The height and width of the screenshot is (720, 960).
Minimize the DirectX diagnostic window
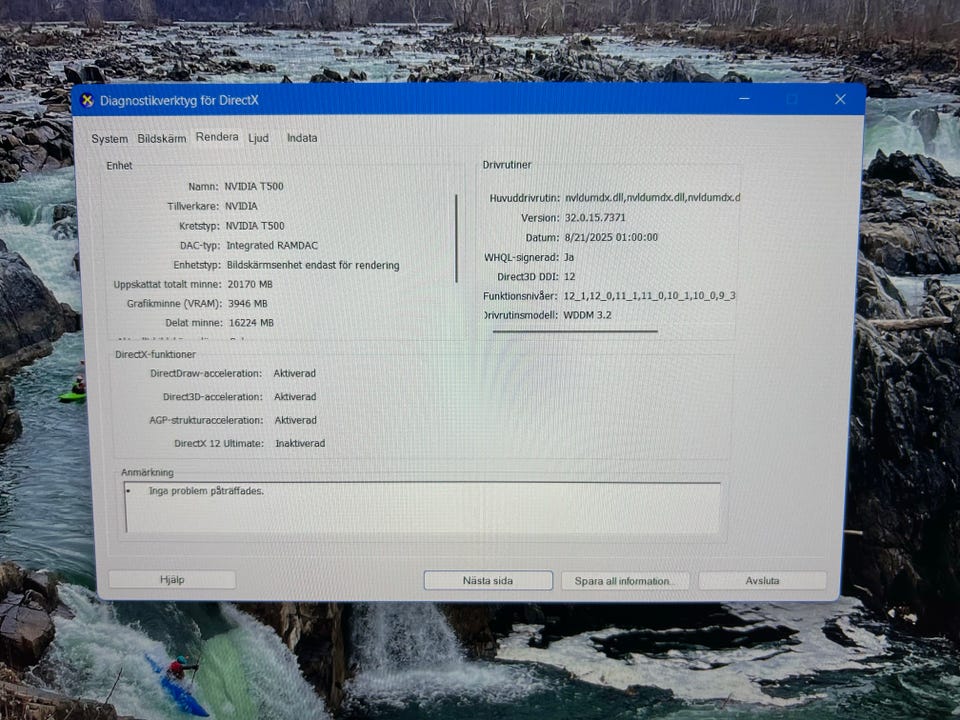point(744,99)
